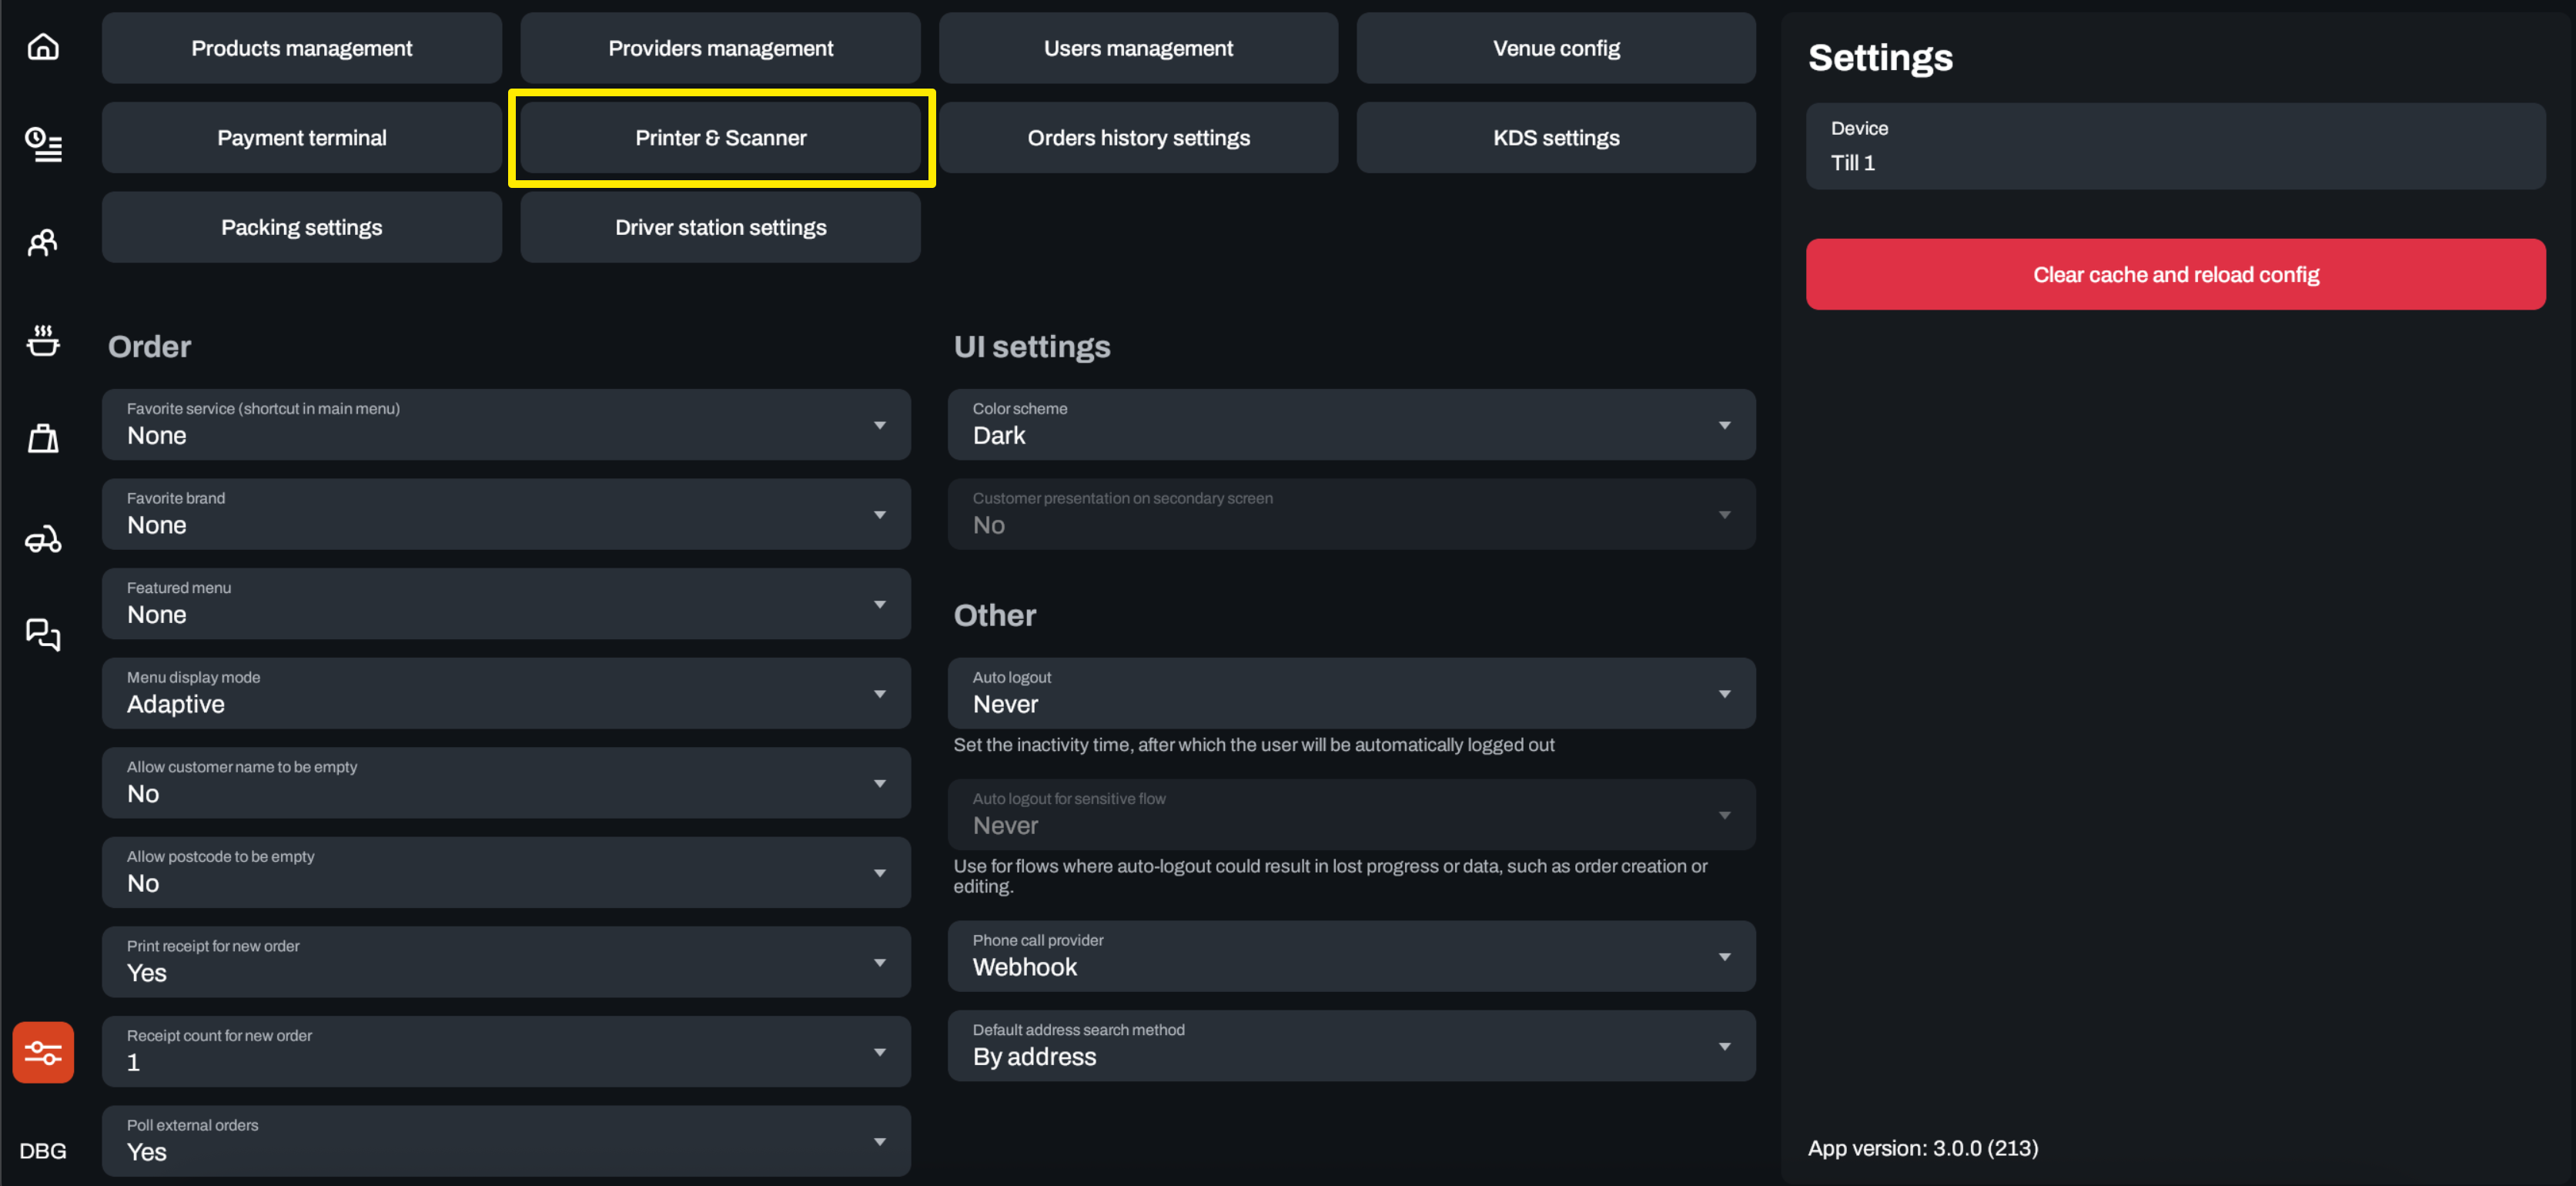Open the customers people icon
This screenshot has width=2576, height=1186.
(43, 242)
